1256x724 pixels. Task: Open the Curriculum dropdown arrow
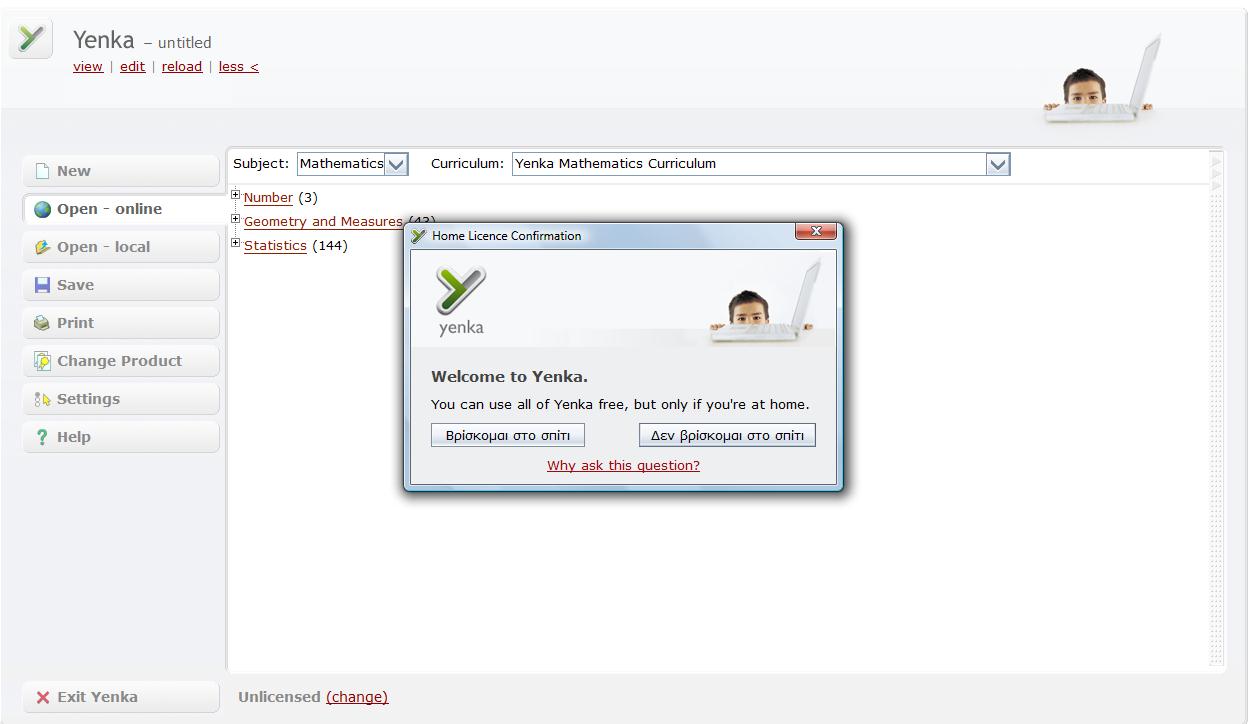[997, 164]
